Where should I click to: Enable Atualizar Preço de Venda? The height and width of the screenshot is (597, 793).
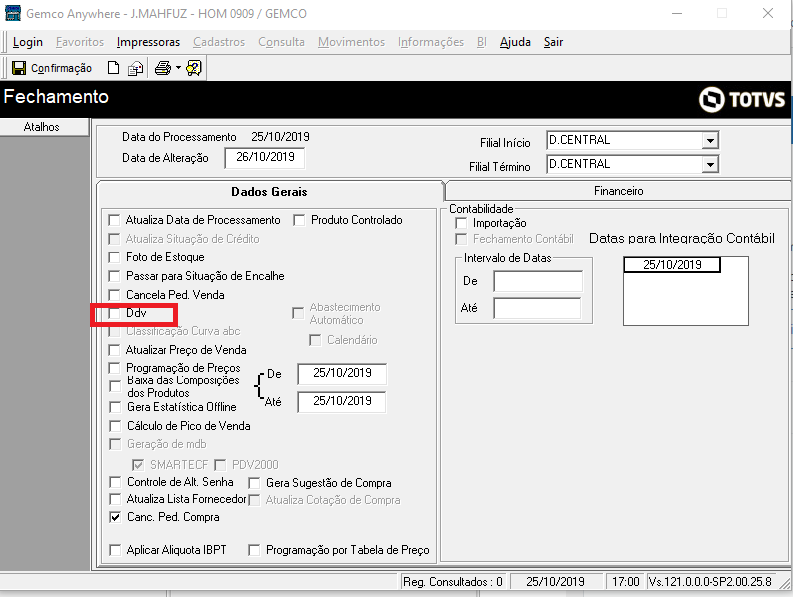click(x=114, y=350)
